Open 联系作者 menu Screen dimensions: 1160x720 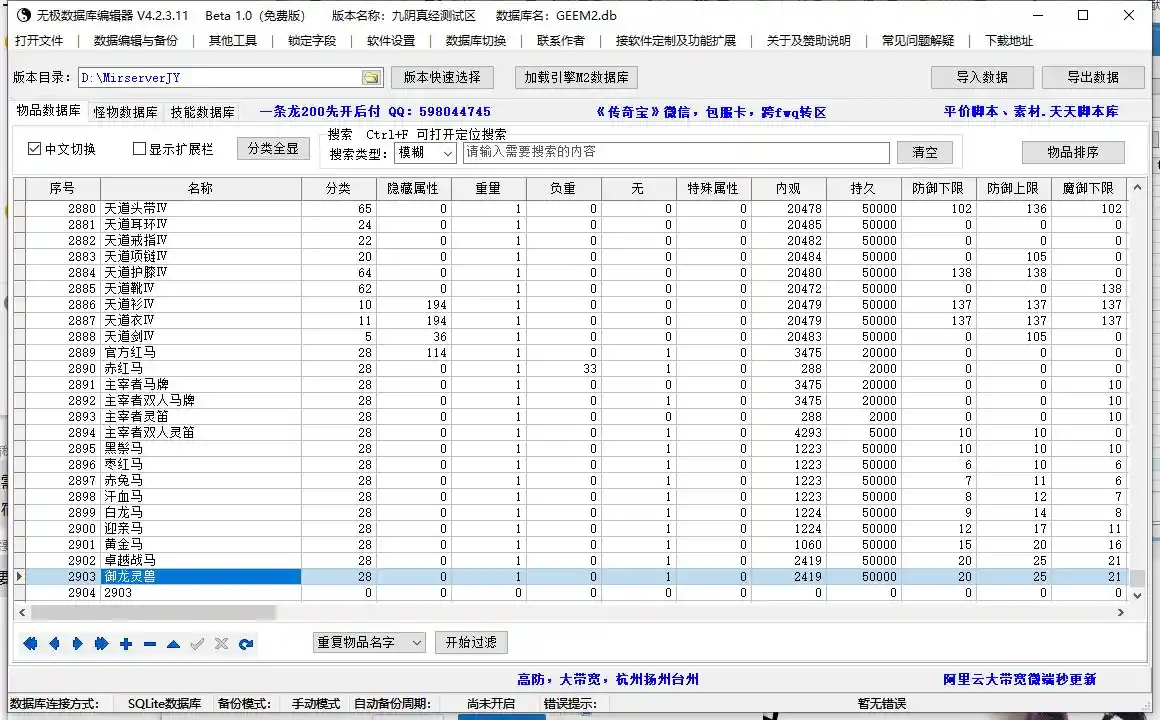pos(561,41)
